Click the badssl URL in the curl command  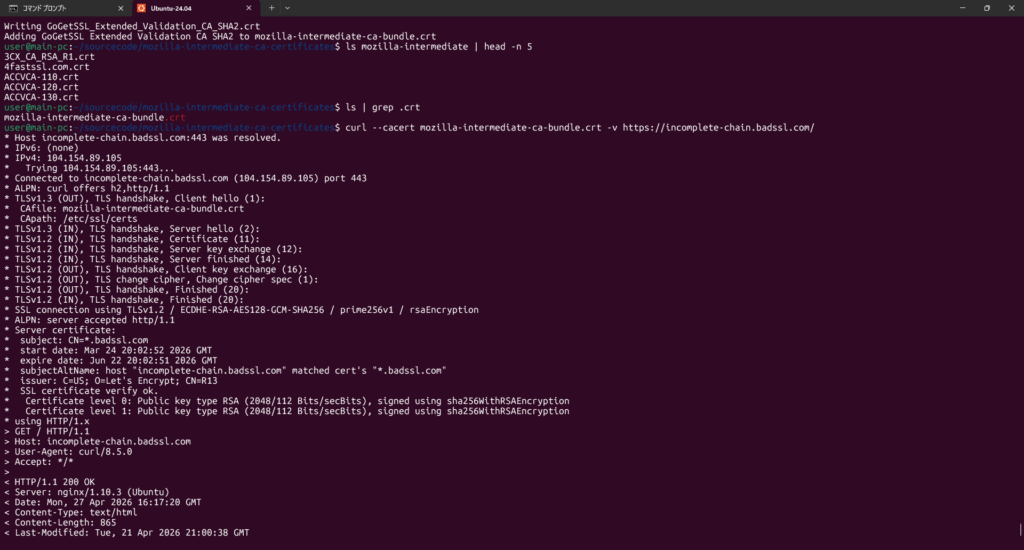pos(718,127)
